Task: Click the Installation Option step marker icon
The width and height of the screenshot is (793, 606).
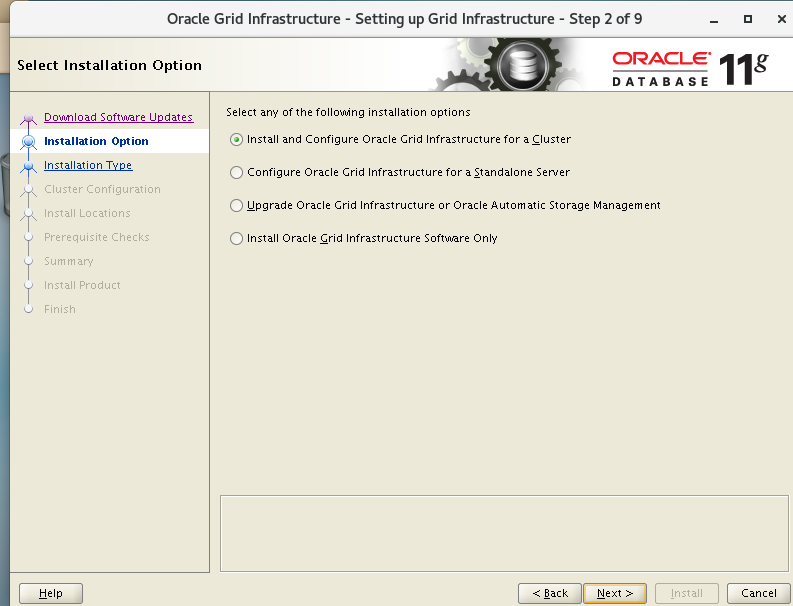Action: [x=28, y=142]
